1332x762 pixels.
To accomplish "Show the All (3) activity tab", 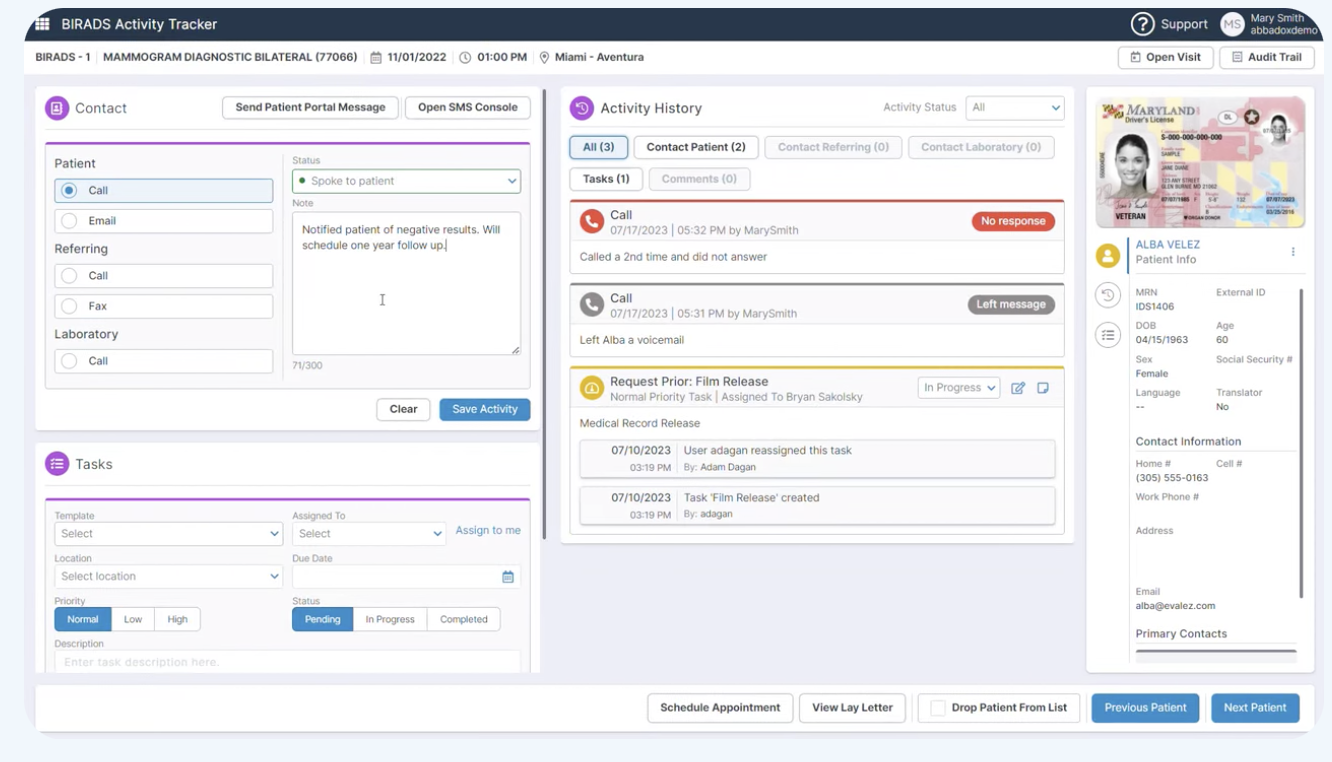I will point(599,147).
